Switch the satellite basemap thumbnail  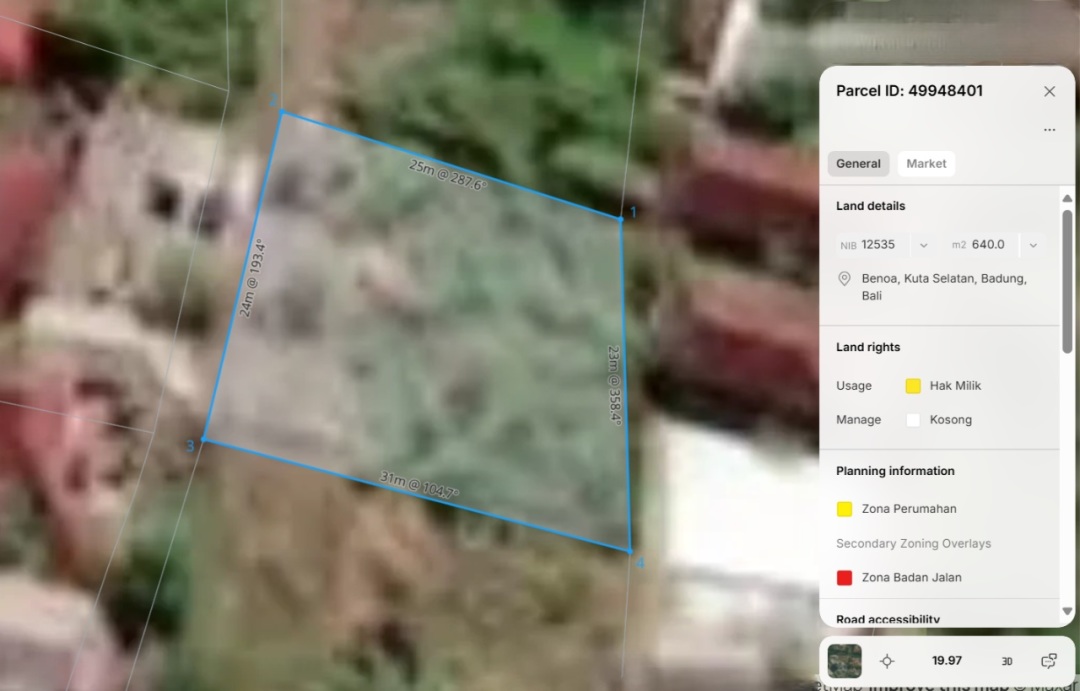845,661
